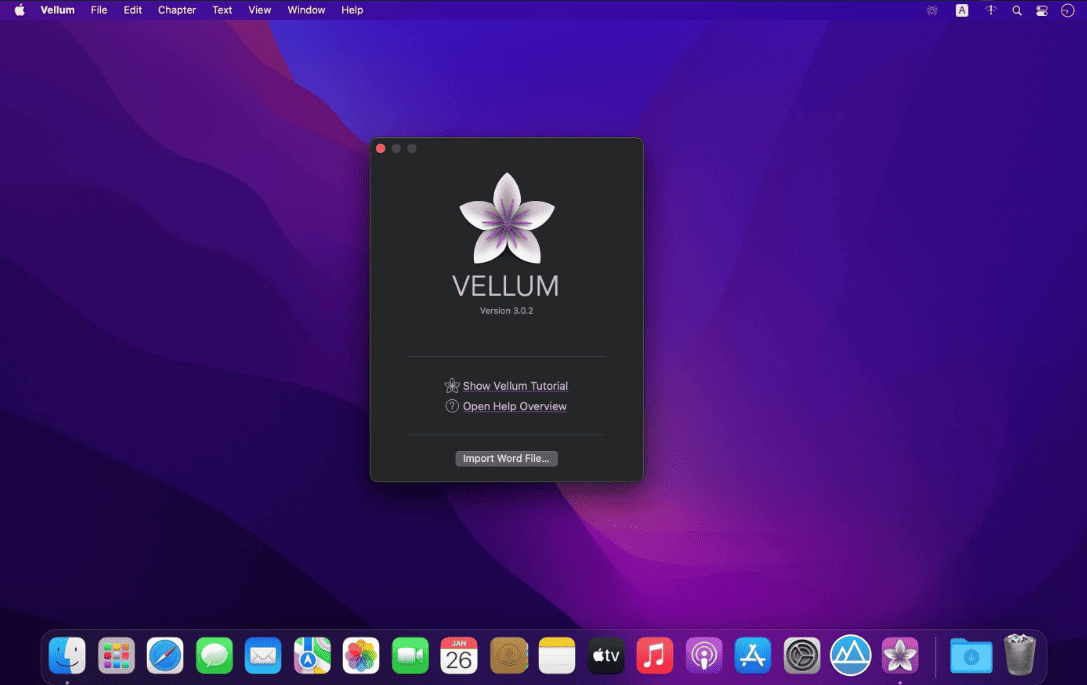The image size is (1087, 685).
Task: Open Mail from the Dock
Action: click(x=263, y=655)
